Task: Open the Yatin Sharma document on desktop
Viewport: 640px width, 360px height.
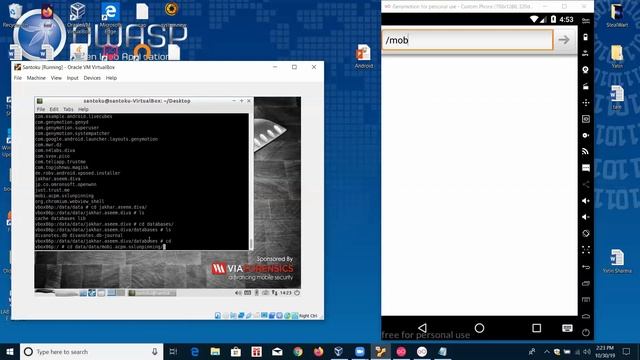Action: click(x=617, y=261)
